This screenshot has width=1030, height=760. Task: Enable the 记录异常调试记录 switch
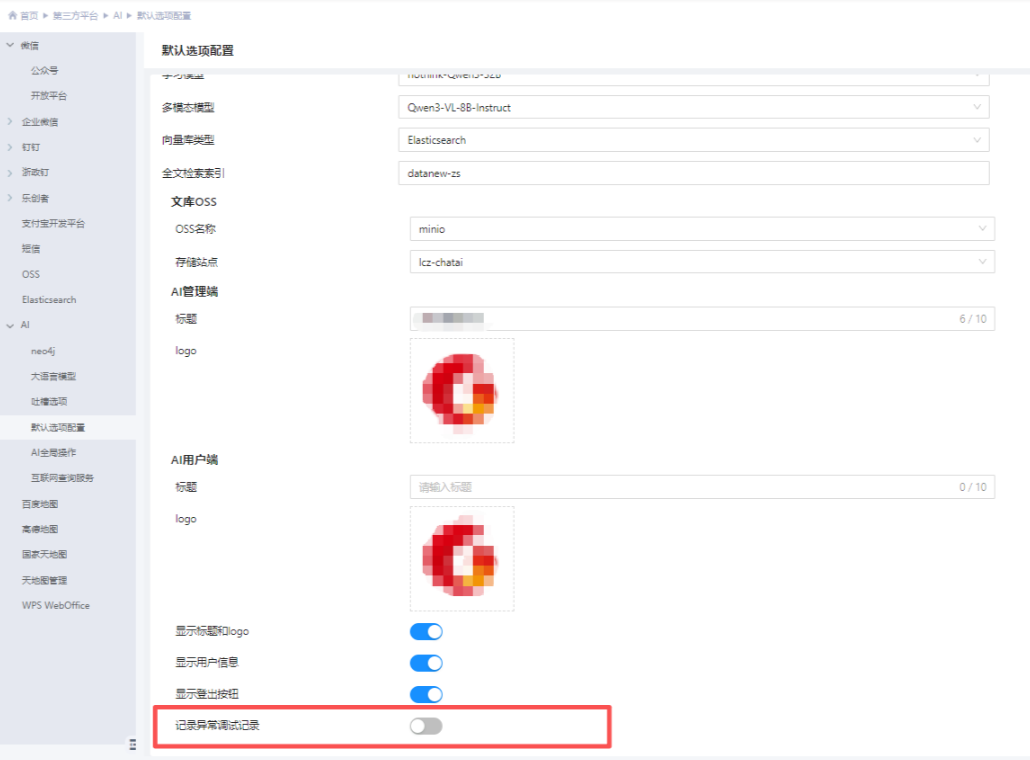pos(426,726)
